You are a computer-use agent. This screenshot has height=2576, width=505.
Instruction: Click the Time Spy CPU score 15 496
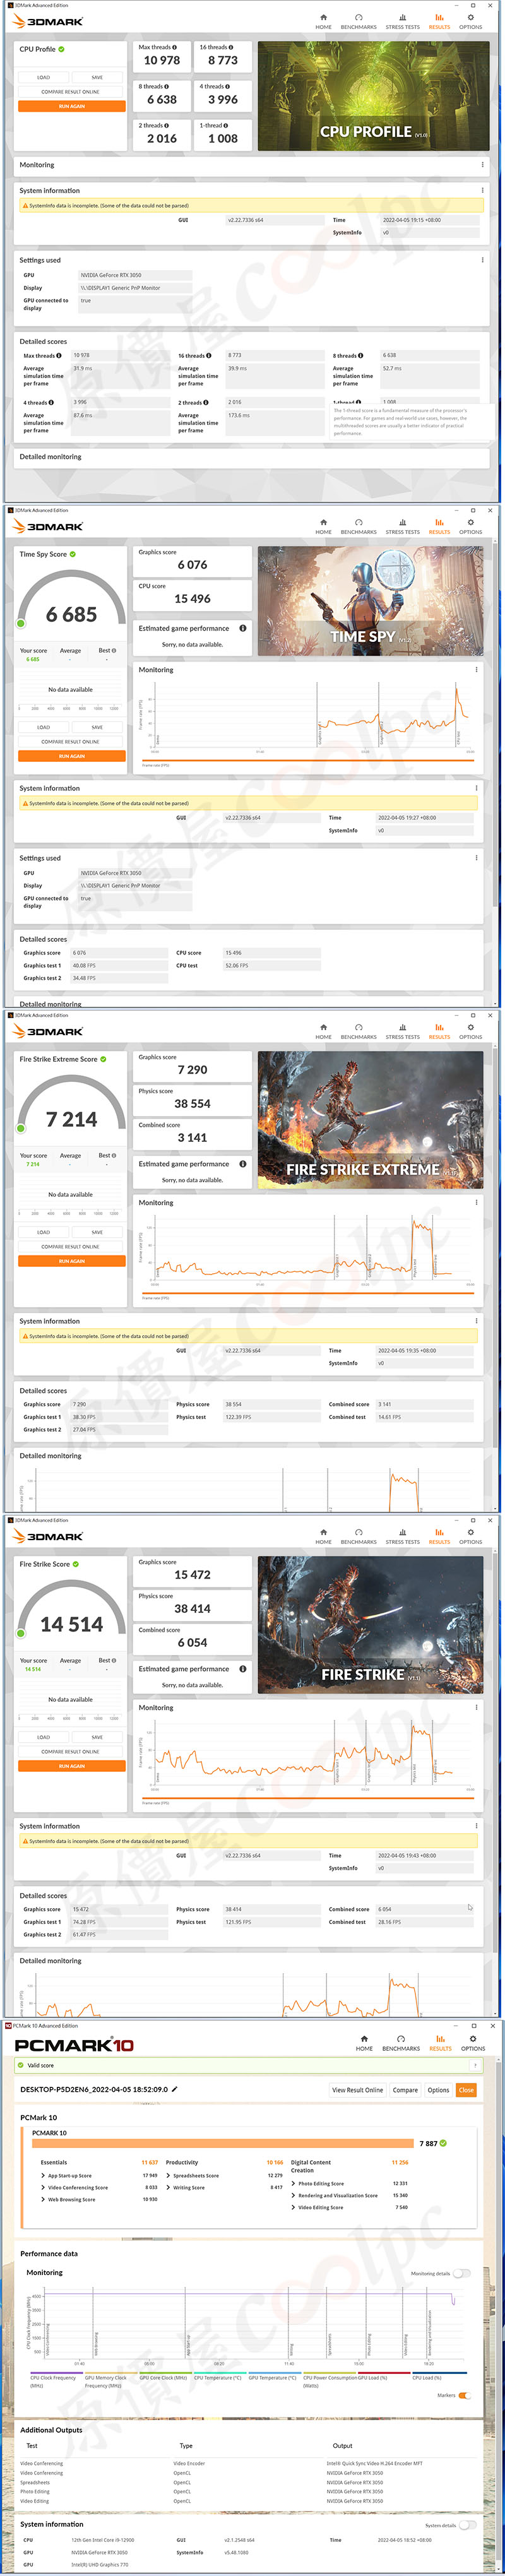(x=193, y=599)
